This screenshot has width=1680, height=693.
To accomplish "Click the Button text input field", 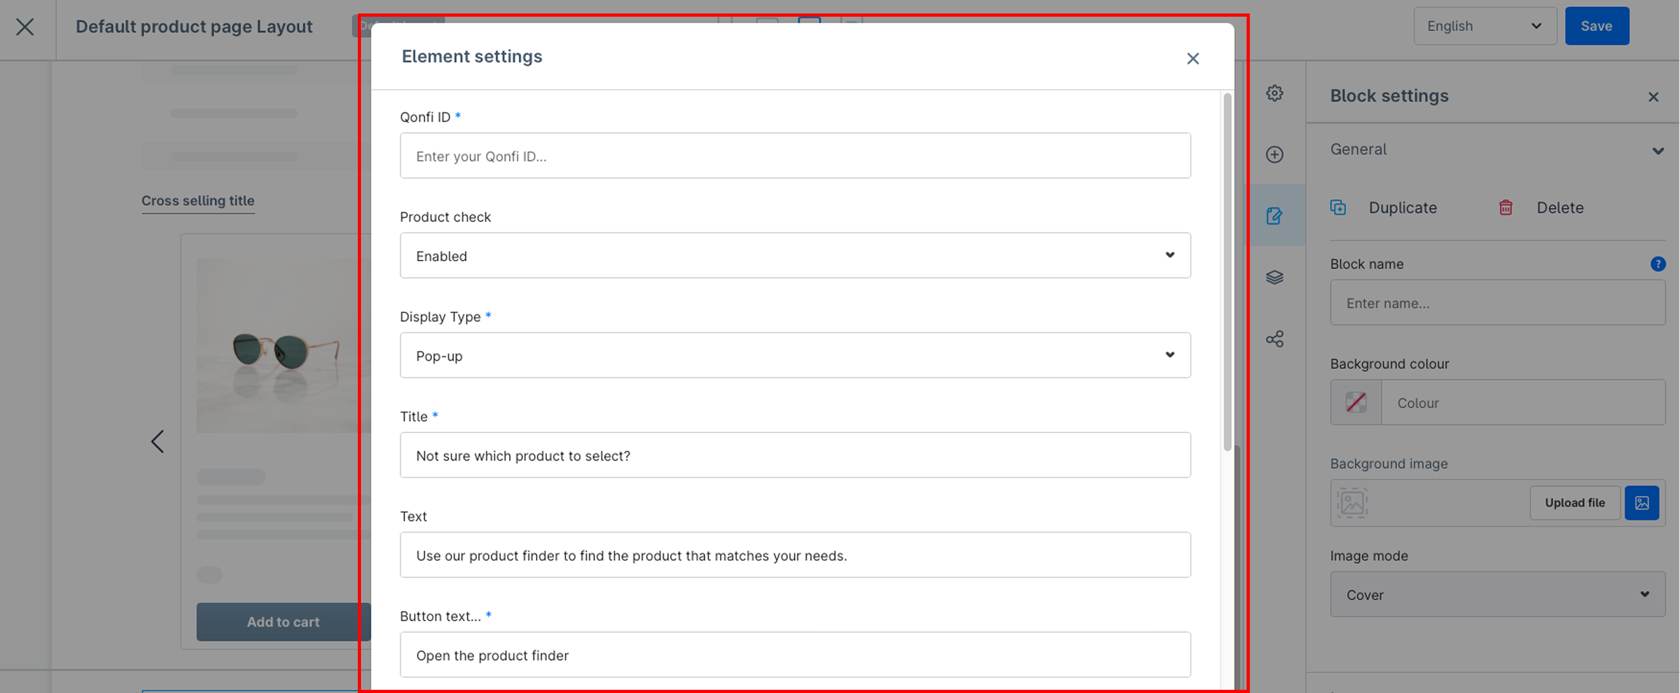I will pyautogui.click(x=795, y=655).
